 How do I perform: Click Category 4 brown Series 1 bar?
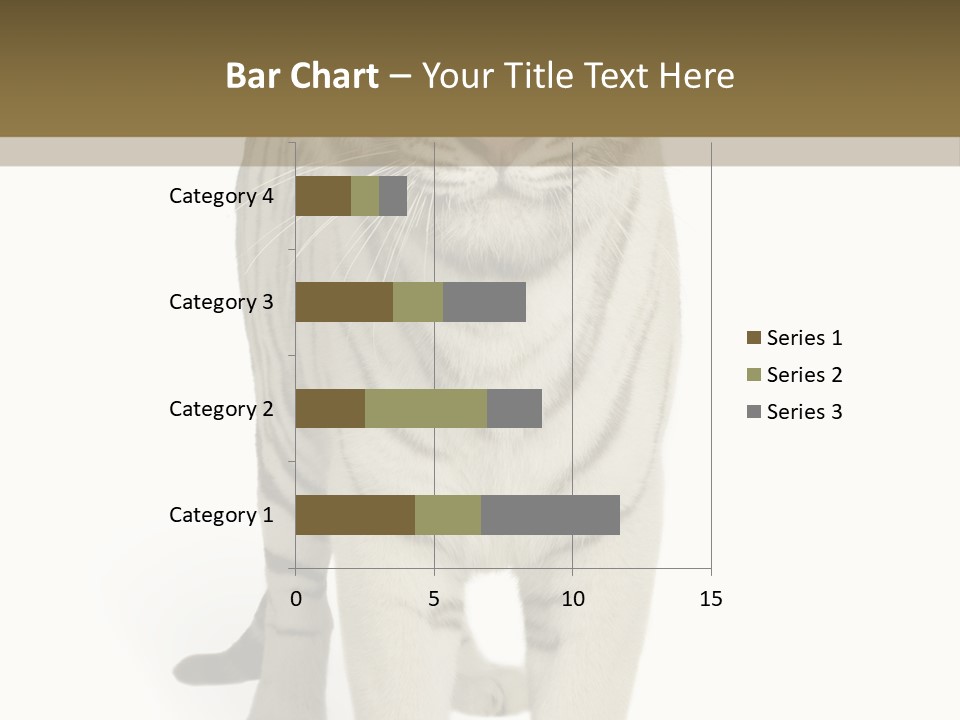(323, 196)
